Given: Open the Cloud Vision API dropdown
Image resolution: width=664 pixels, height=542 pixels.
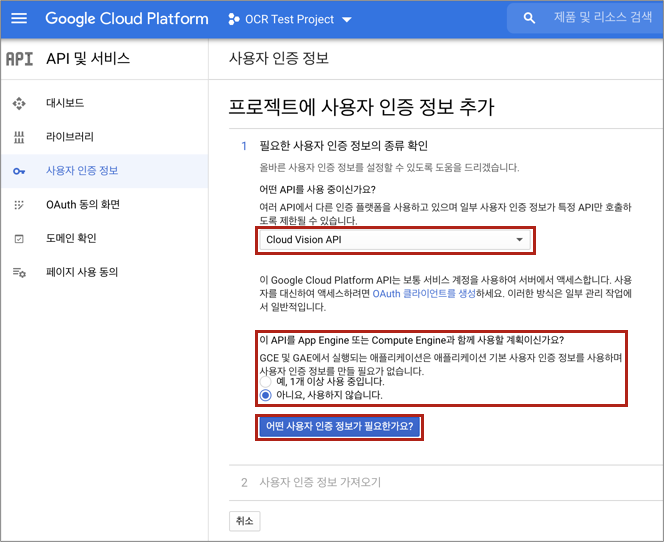Looking at the screenshot, I should pos(395,240).
